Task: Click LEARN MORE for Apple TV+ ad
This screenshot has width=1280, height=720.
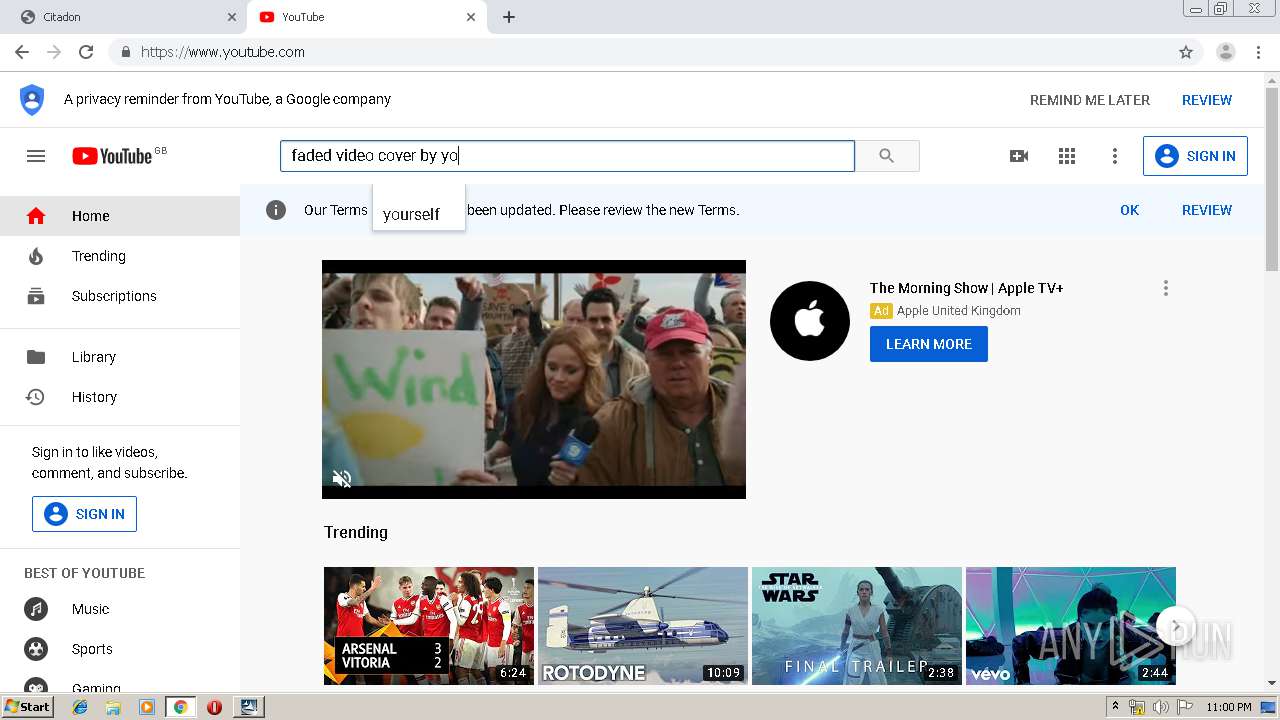Action: (x=929, y=344)
